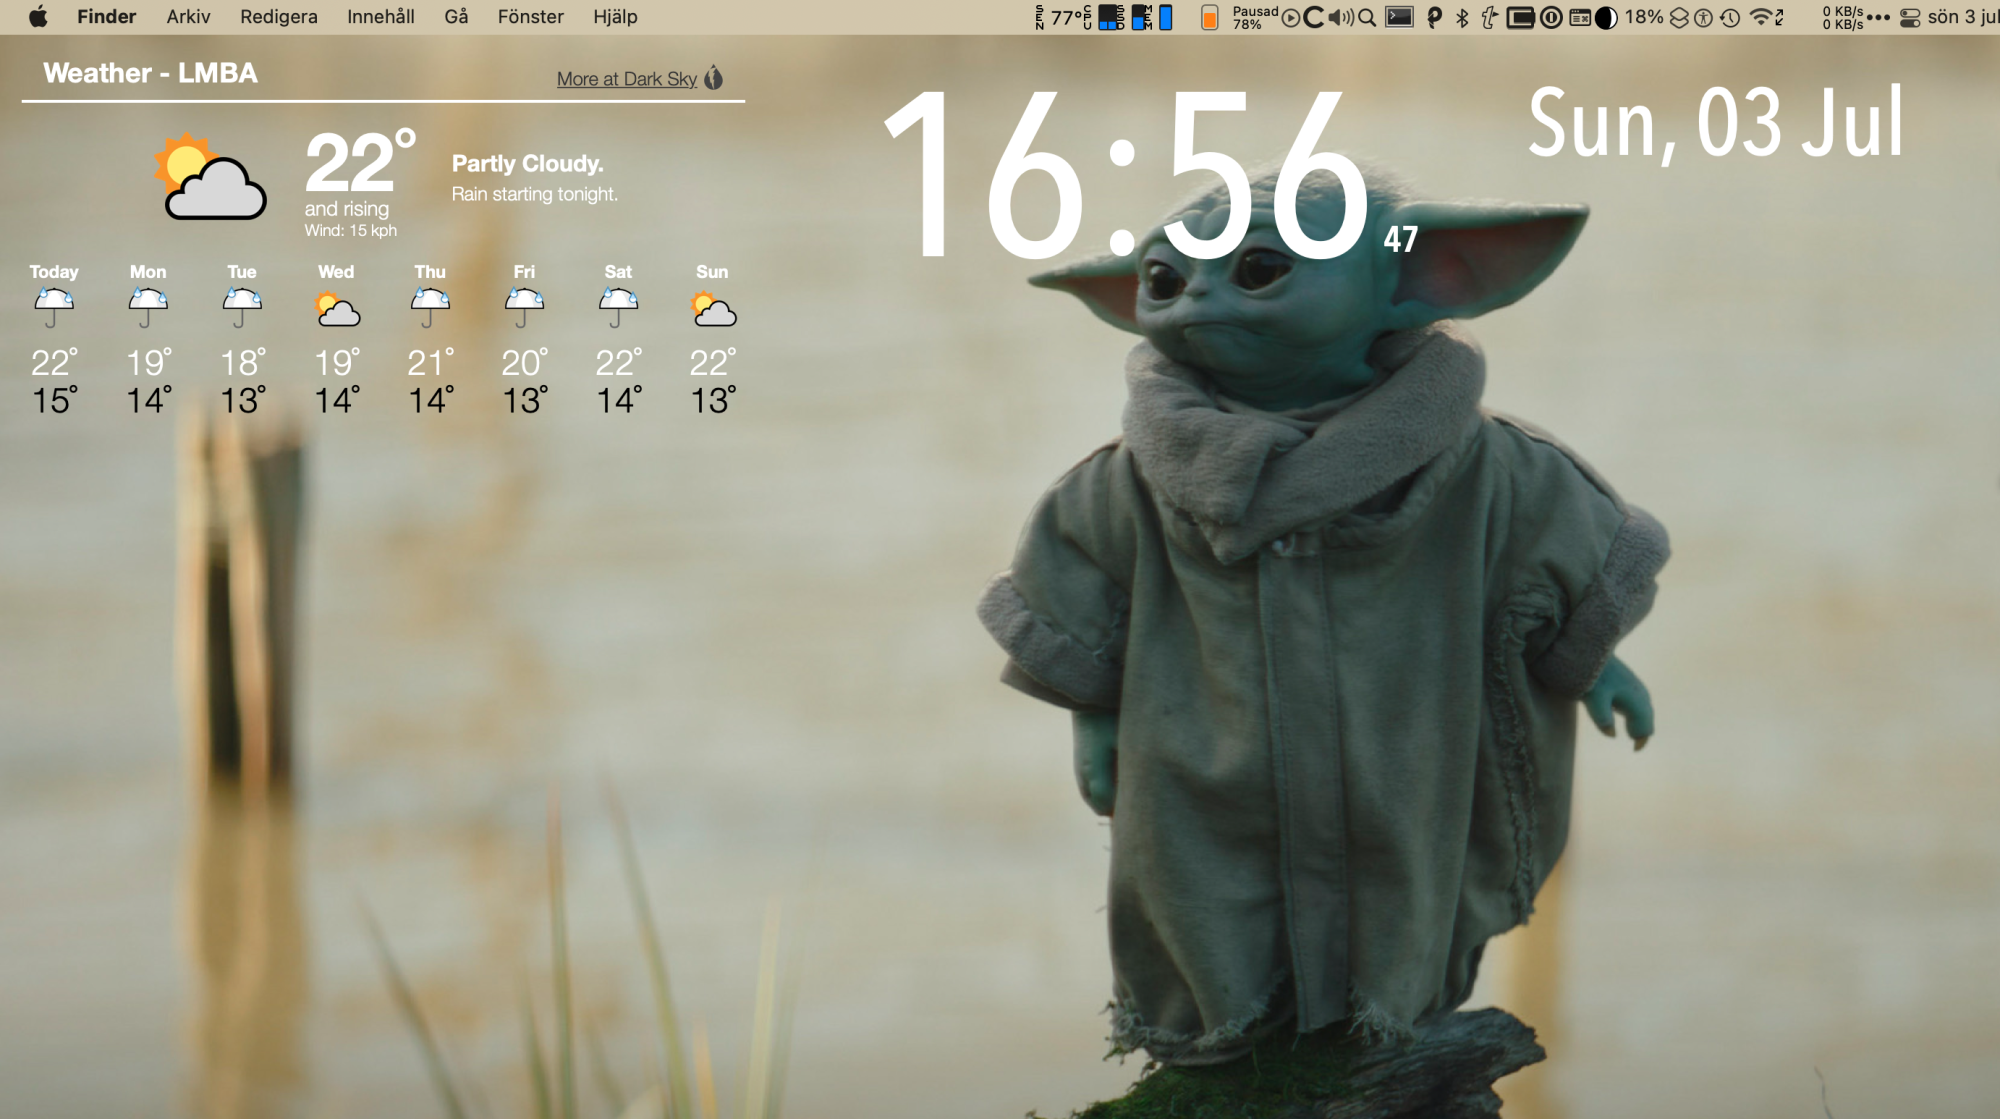The height and width of the screenshot is (1119, 2000).
Task: Click the bold C-shaped menu bar icon
Action: [x=1314, y=17]
